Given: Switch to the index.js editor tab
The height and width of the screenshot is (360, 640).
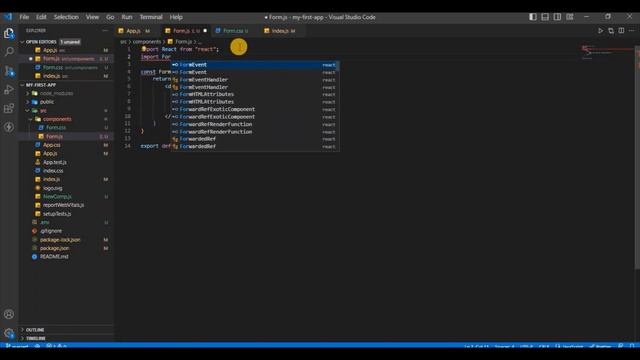Looking at the screenshot, I should 282,31.
